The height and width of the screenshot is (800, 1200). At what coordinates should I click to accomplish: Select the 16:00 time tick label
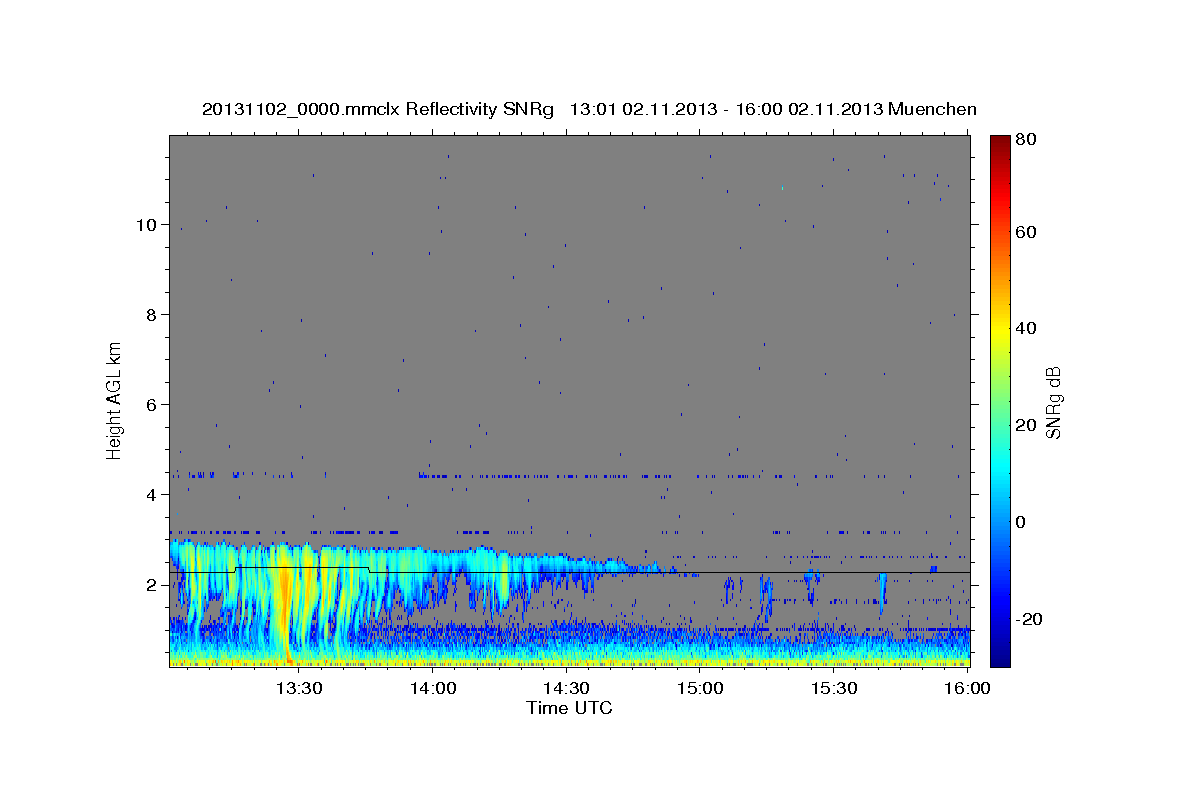tap(969, 688)
